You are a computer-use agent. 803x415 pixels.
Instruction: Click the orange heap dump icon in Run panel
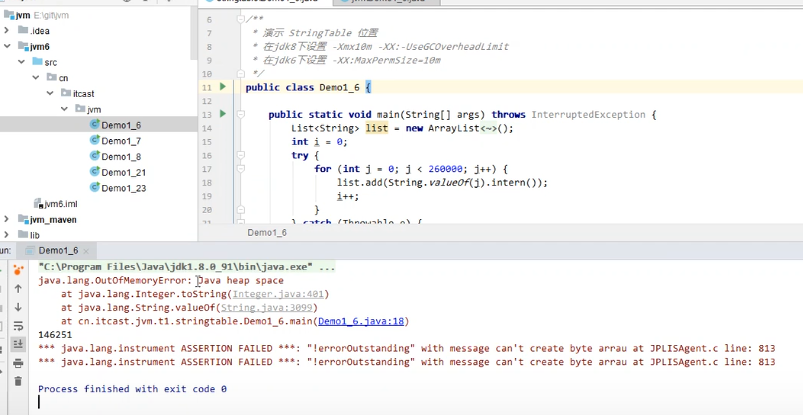click(x=18, y=270)
